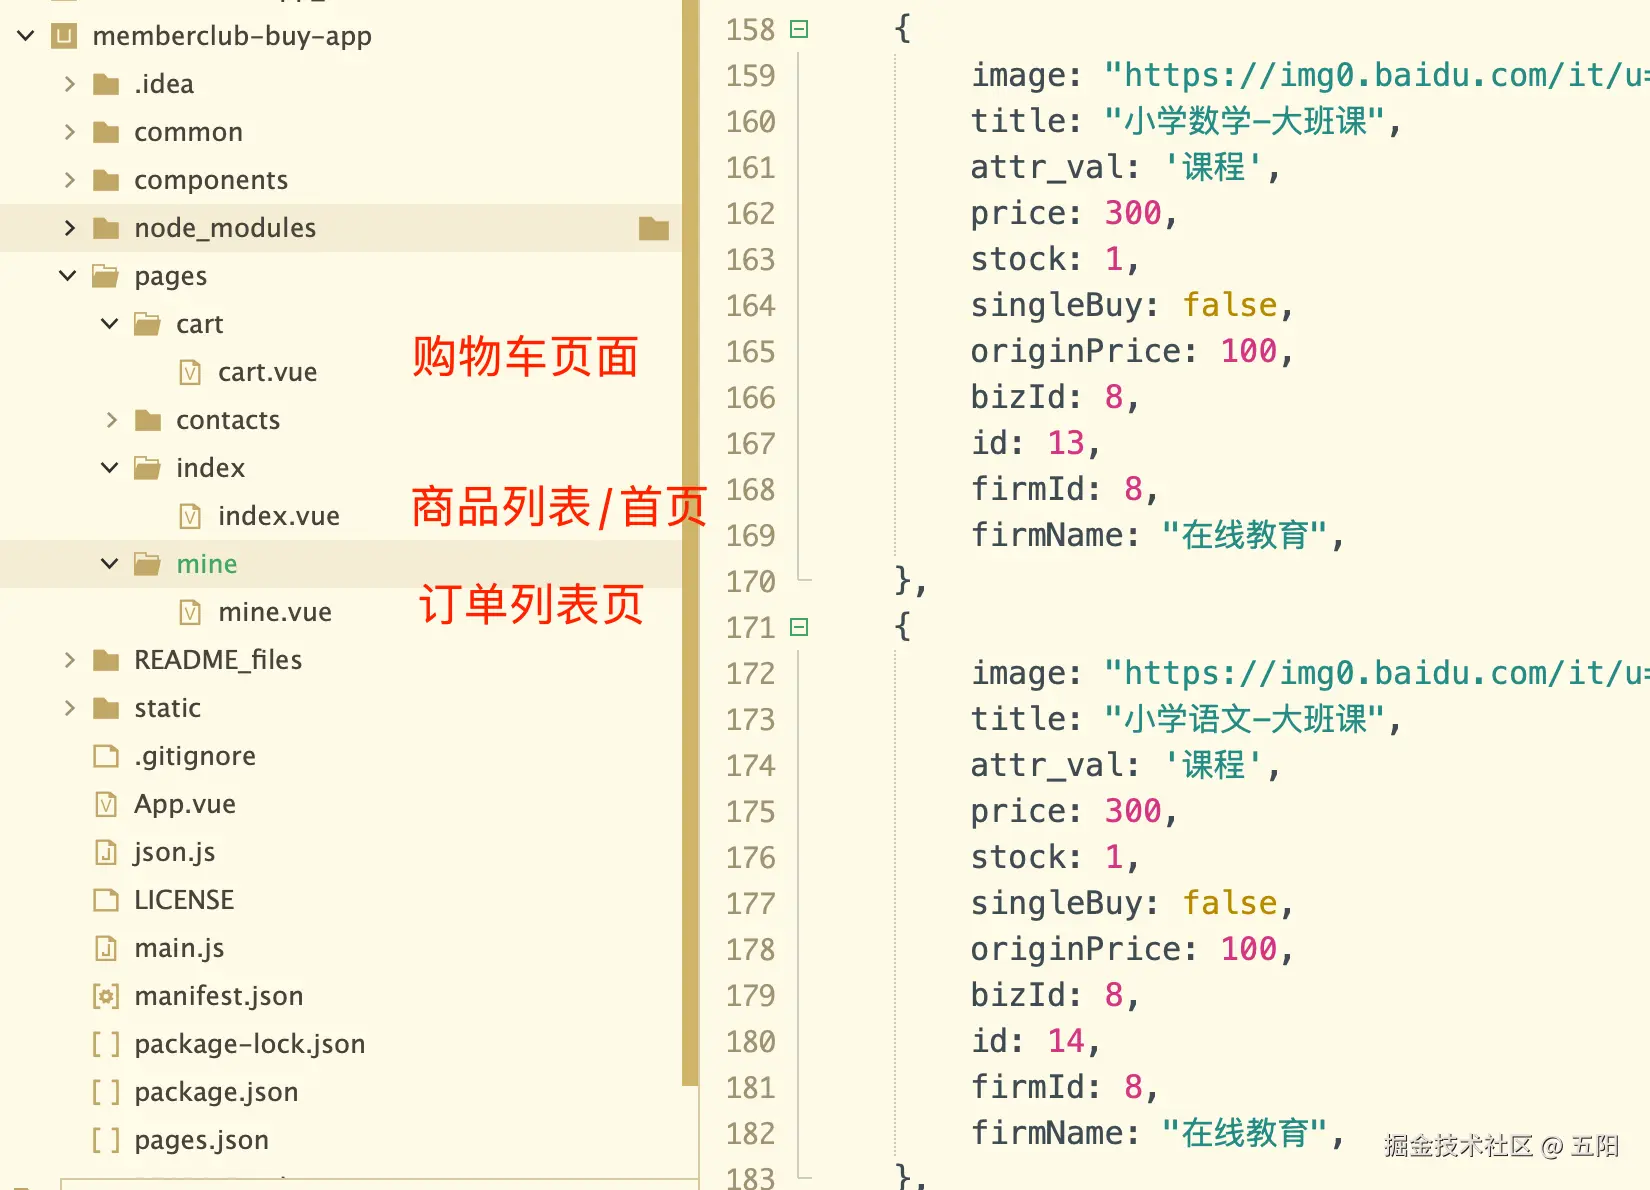Collapse the pages folder

point(68,276)
